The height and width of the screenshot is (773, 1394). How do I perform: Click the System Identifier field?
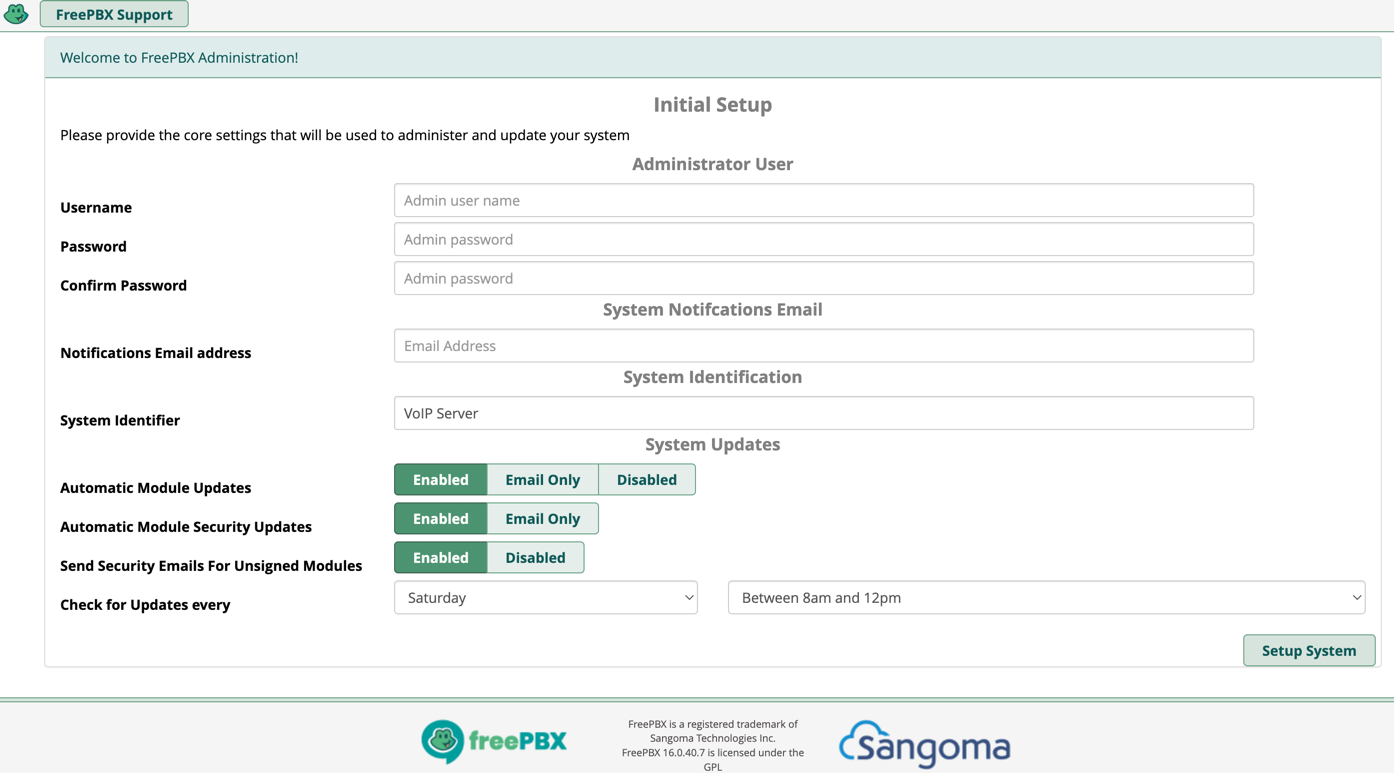tap(824, 413)
